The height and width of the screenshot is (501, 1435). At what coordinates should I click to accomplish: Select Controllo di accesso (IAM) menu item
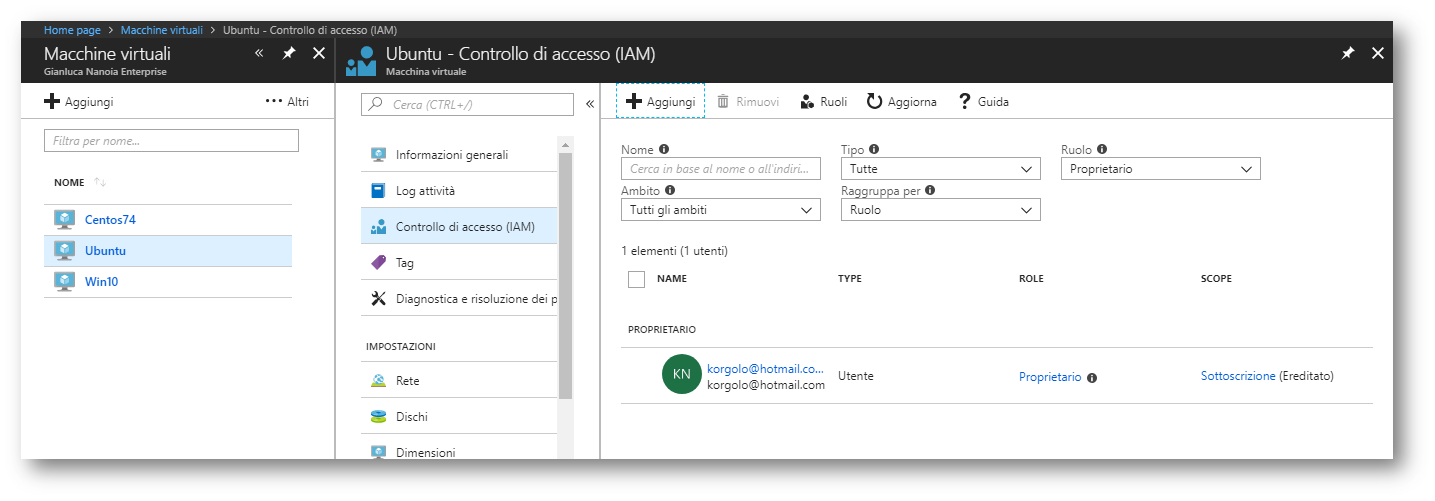pos(459,227)
